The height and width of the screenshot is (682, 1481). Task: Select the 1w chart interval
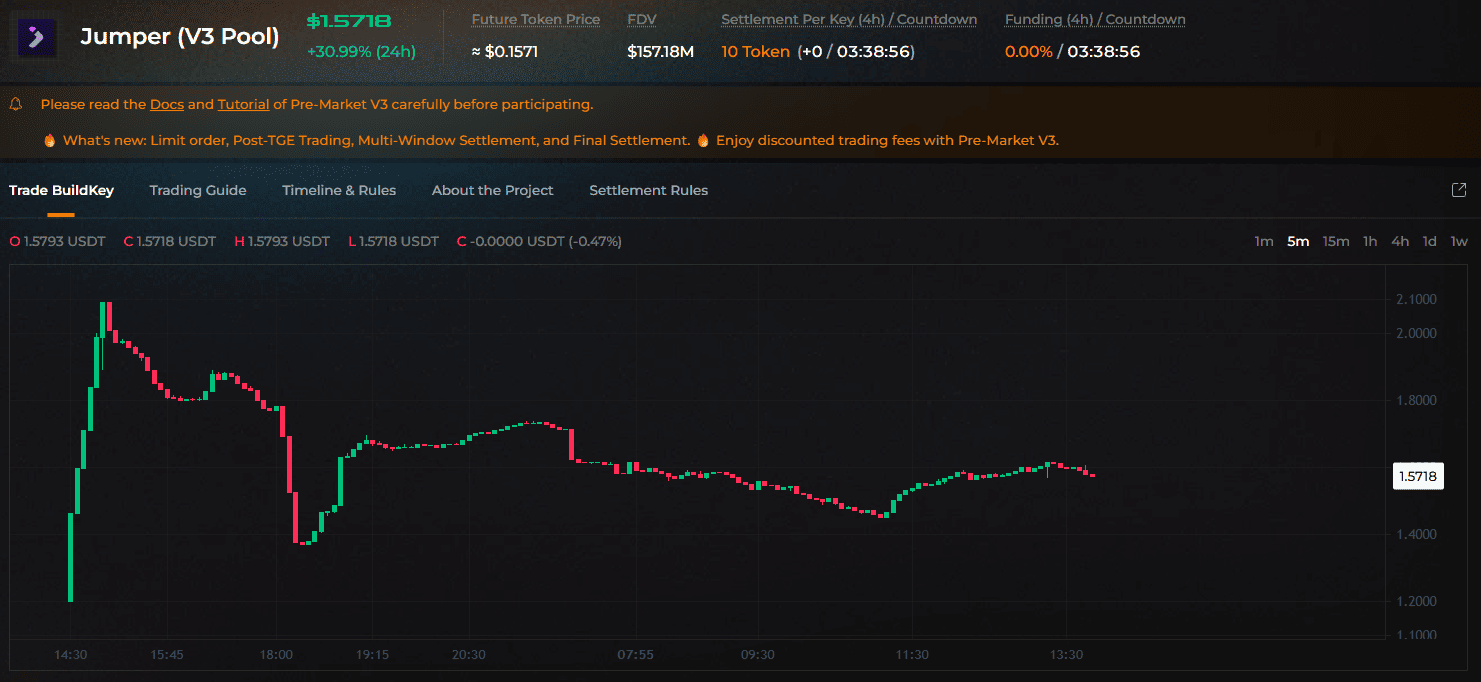pos(1459,241)
